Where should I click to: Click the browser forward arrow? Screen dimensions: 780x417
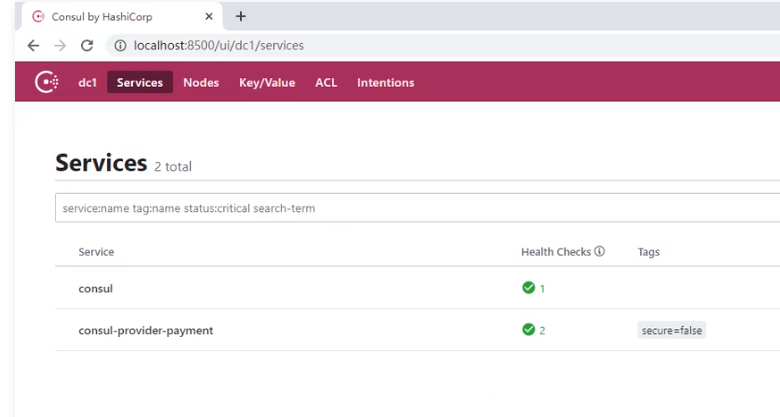(60, 45)
